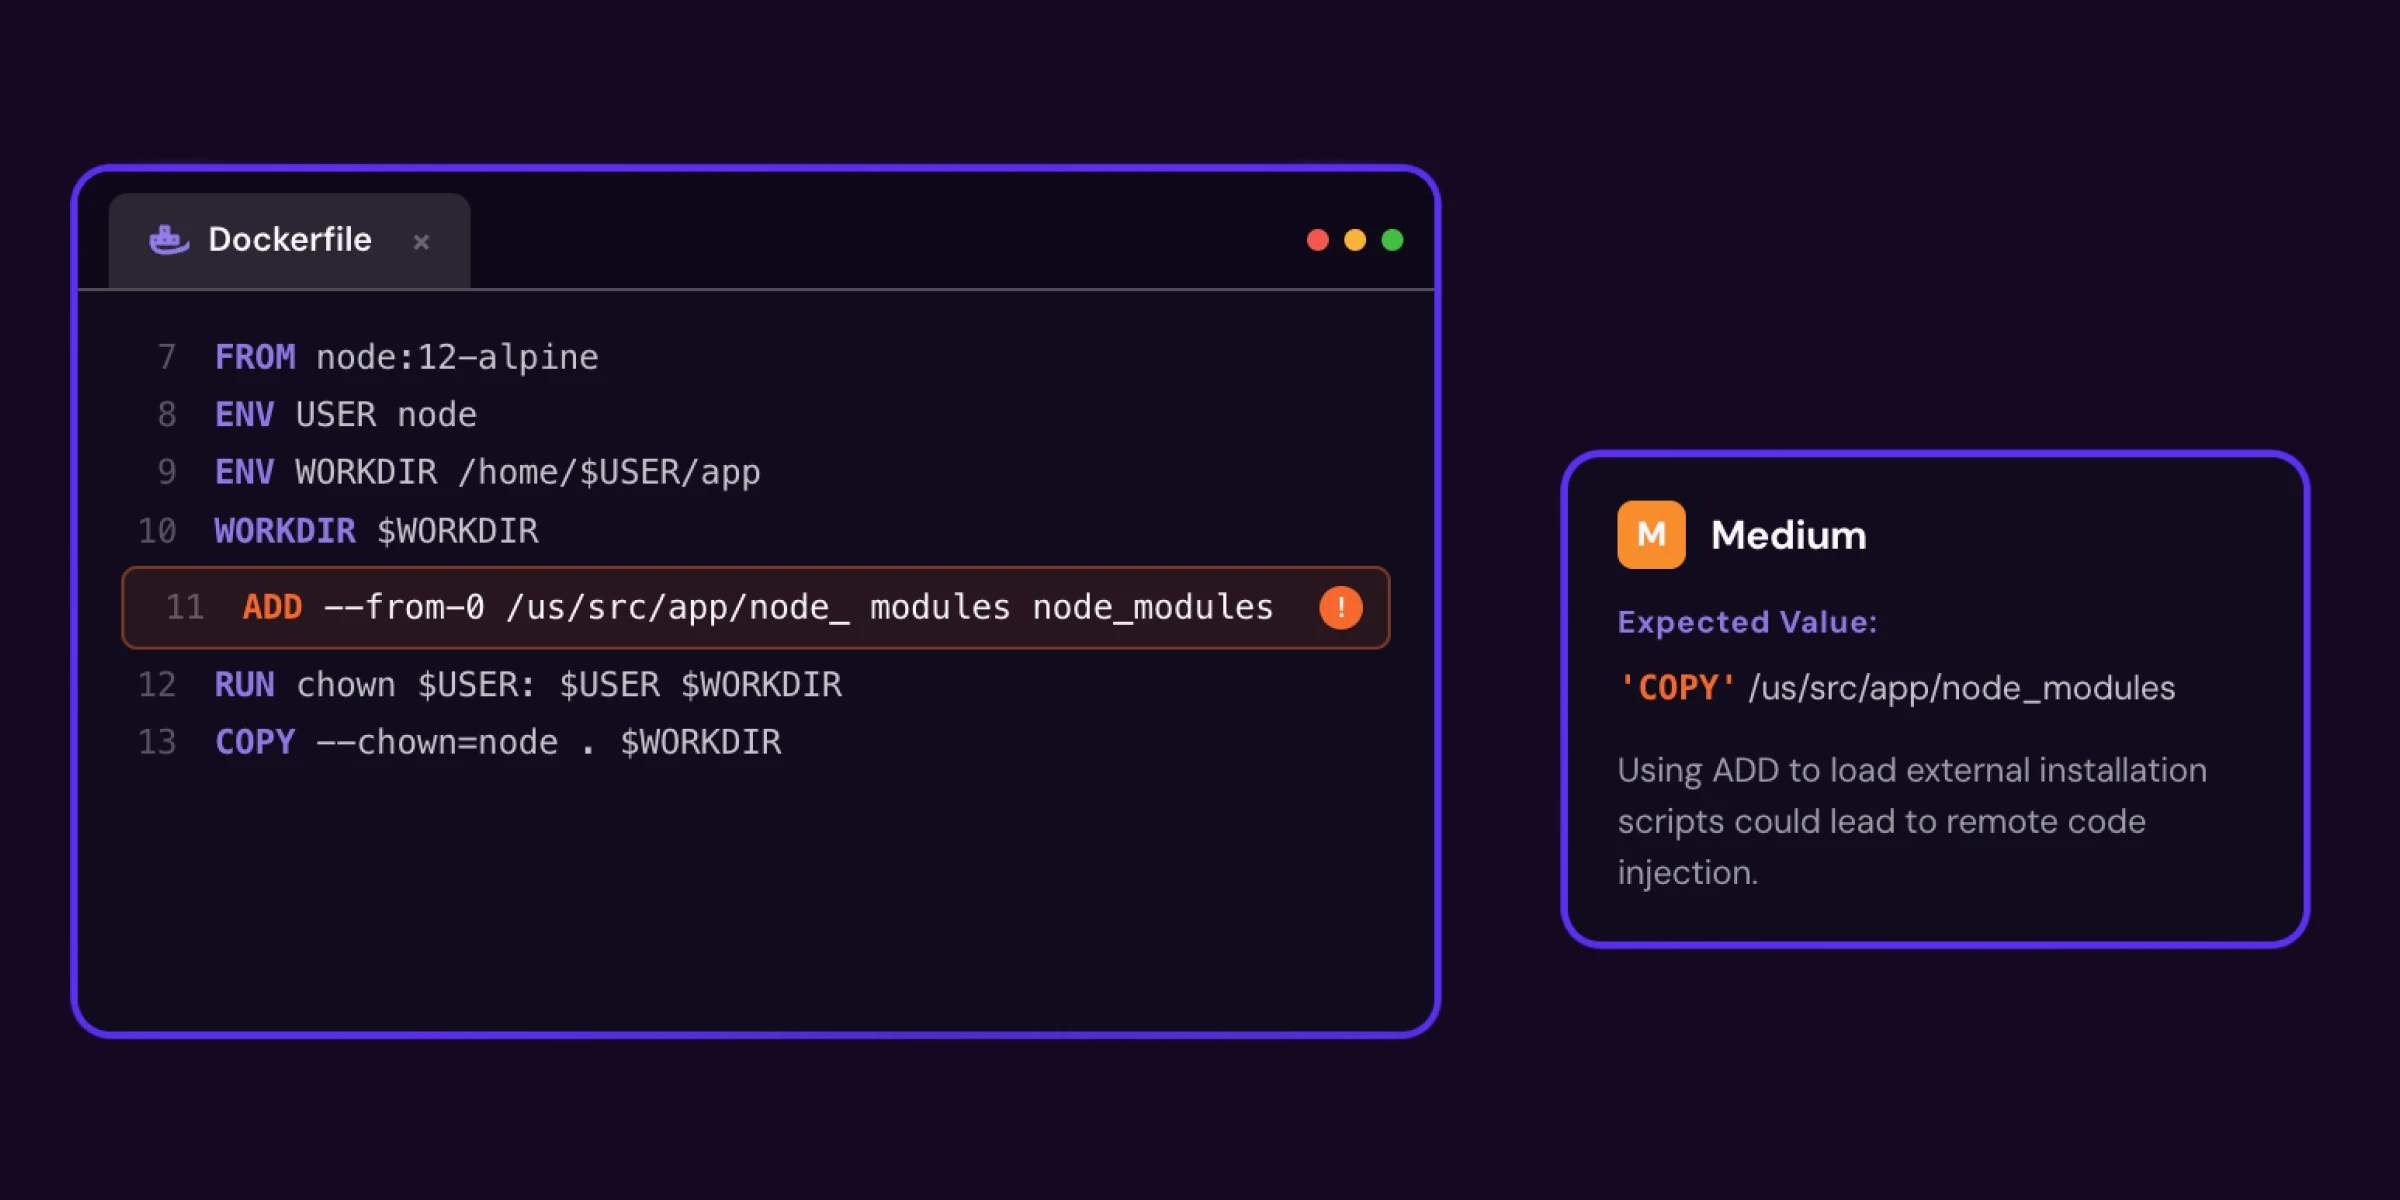
Task: Click line number 7 in the gutter
Action: tap(166, 357)
